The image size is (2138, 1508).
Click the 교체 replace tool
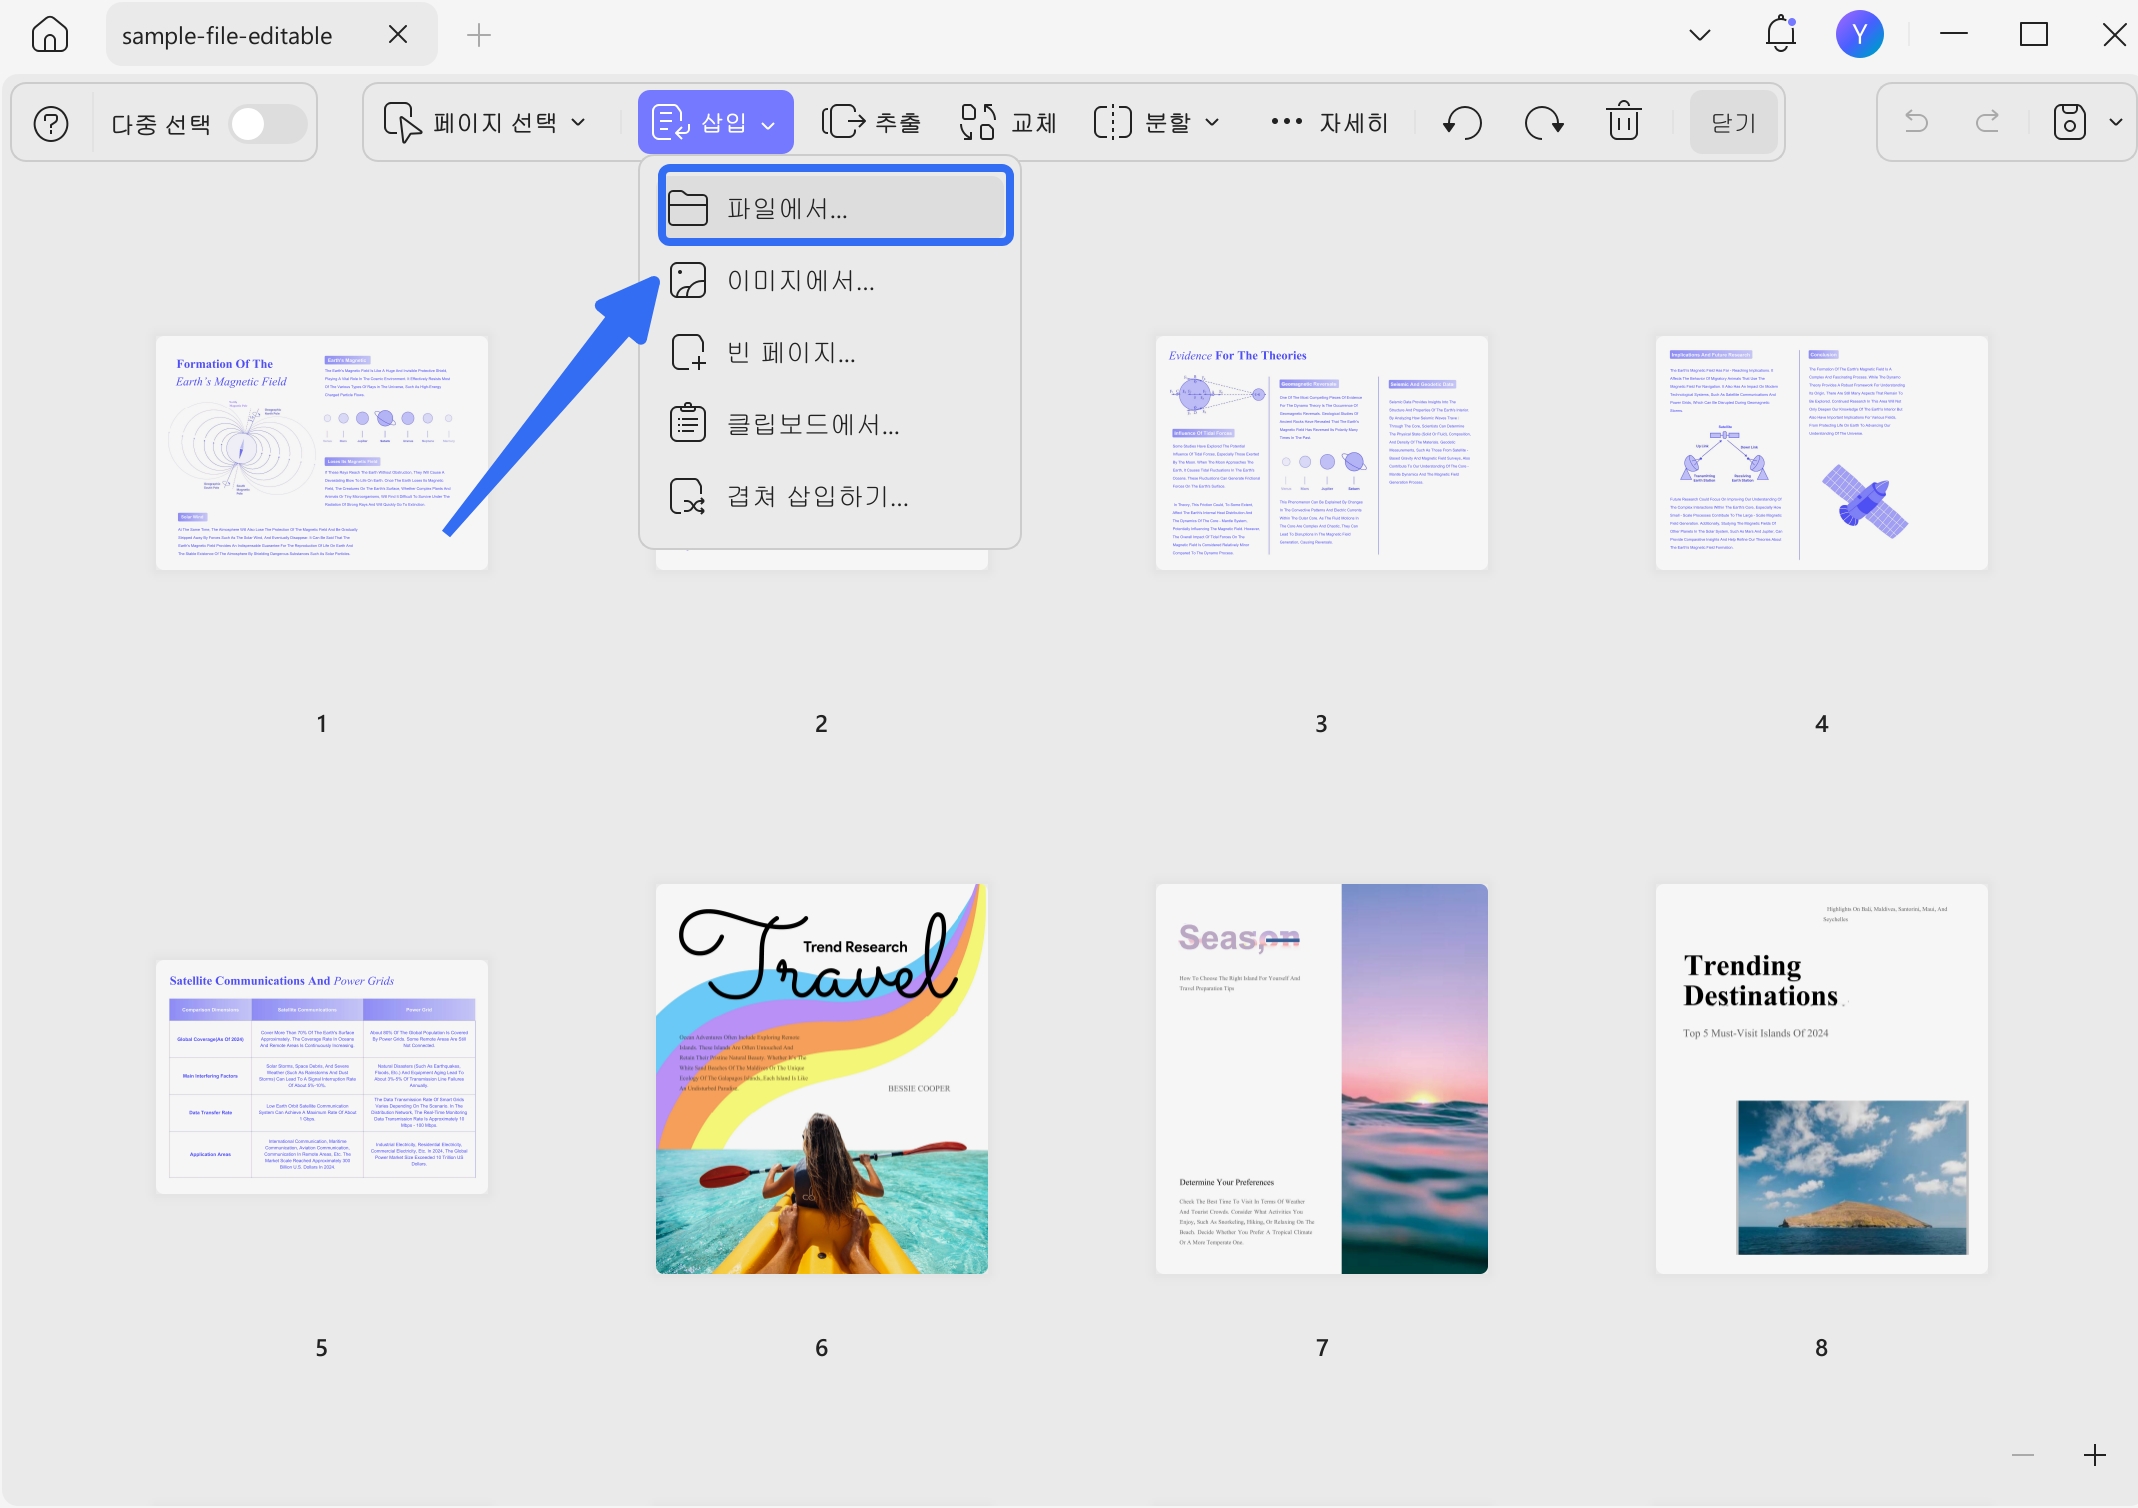click(x=1008, y=123)
